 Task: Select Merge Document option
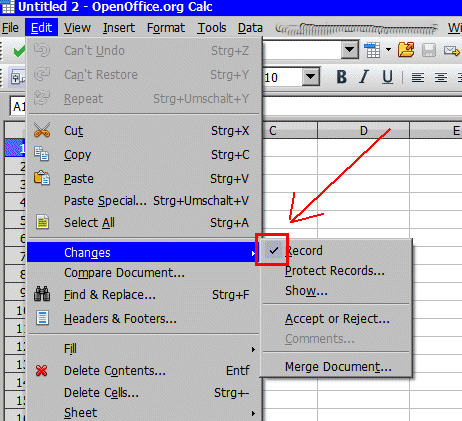click(338, 367)
